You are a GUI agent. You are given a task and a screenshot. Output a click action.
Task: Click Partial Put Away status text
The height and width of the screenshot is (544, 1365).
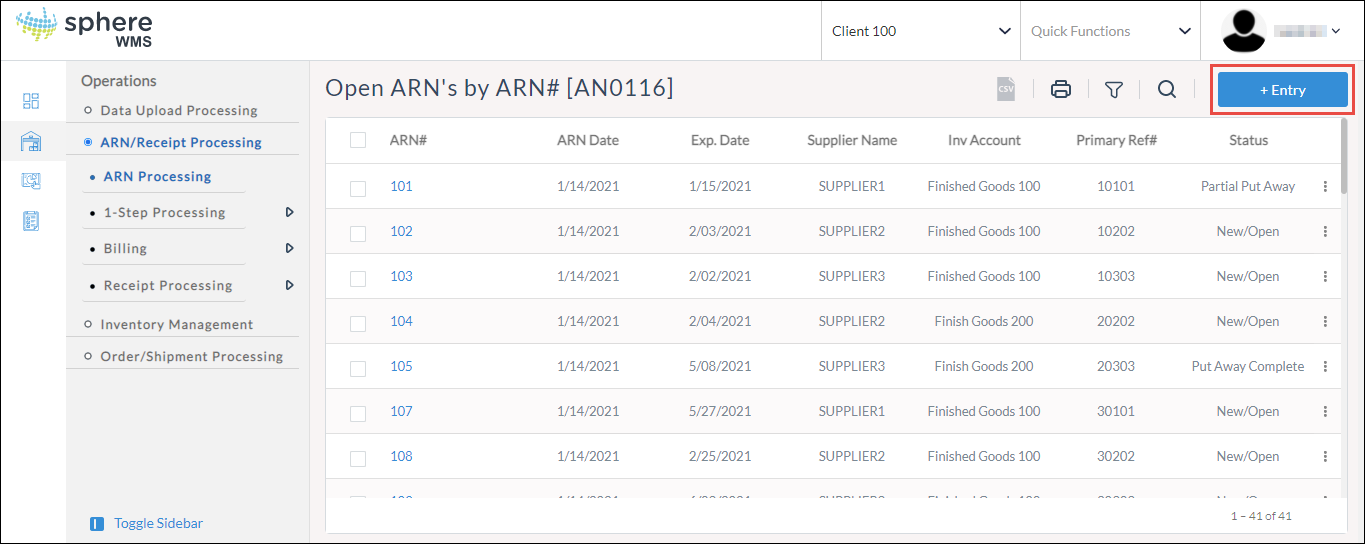click(x=1248, y=186)
